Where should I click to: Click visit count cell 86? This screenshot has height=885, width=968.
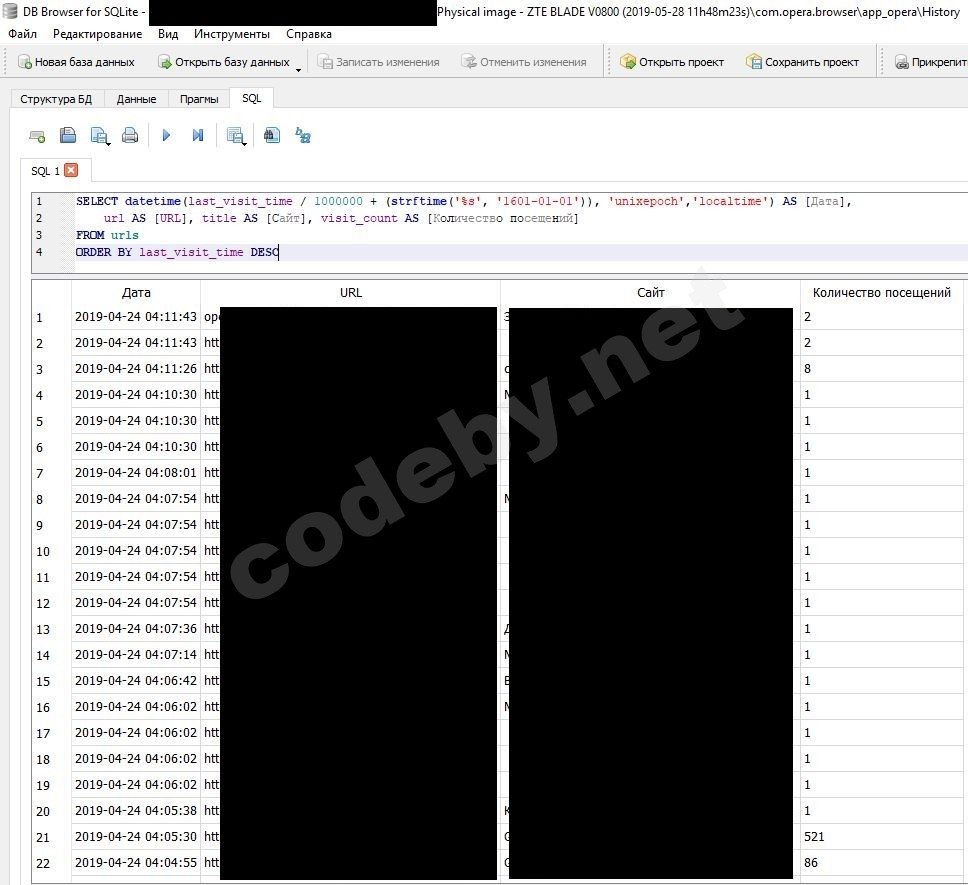tap(883, 863)
